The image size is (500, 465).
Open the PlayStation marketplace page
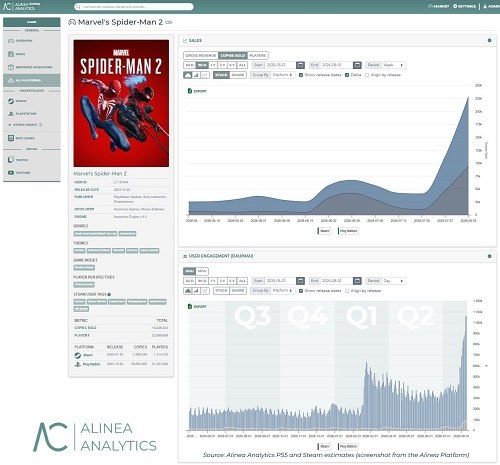(32, 114)
